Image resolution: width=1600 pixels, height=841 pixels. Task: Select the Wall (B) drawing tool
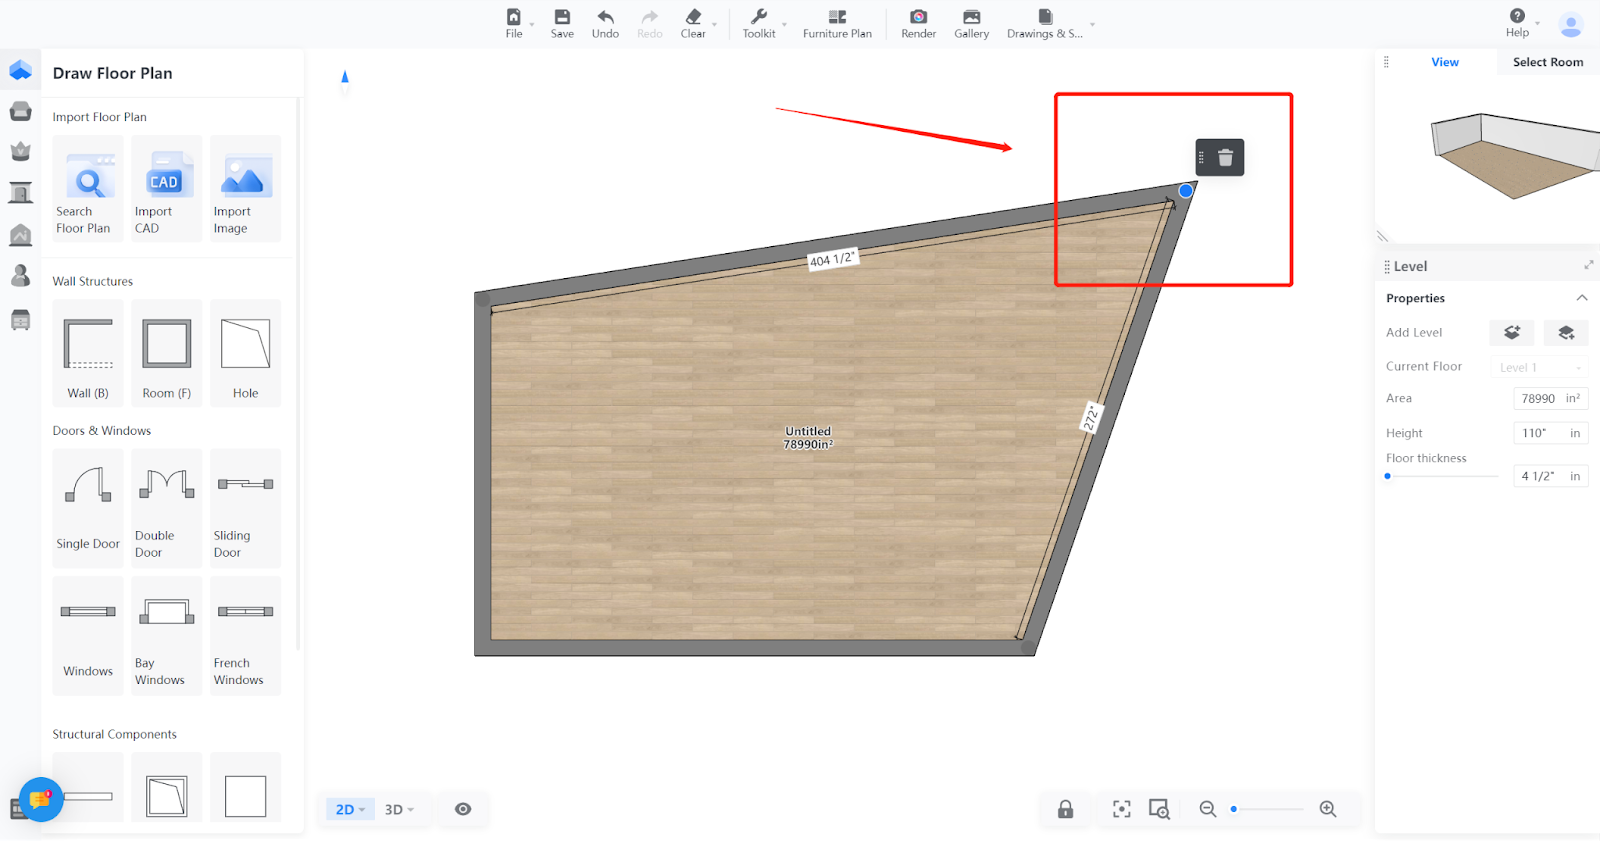(x=88, y=353)
